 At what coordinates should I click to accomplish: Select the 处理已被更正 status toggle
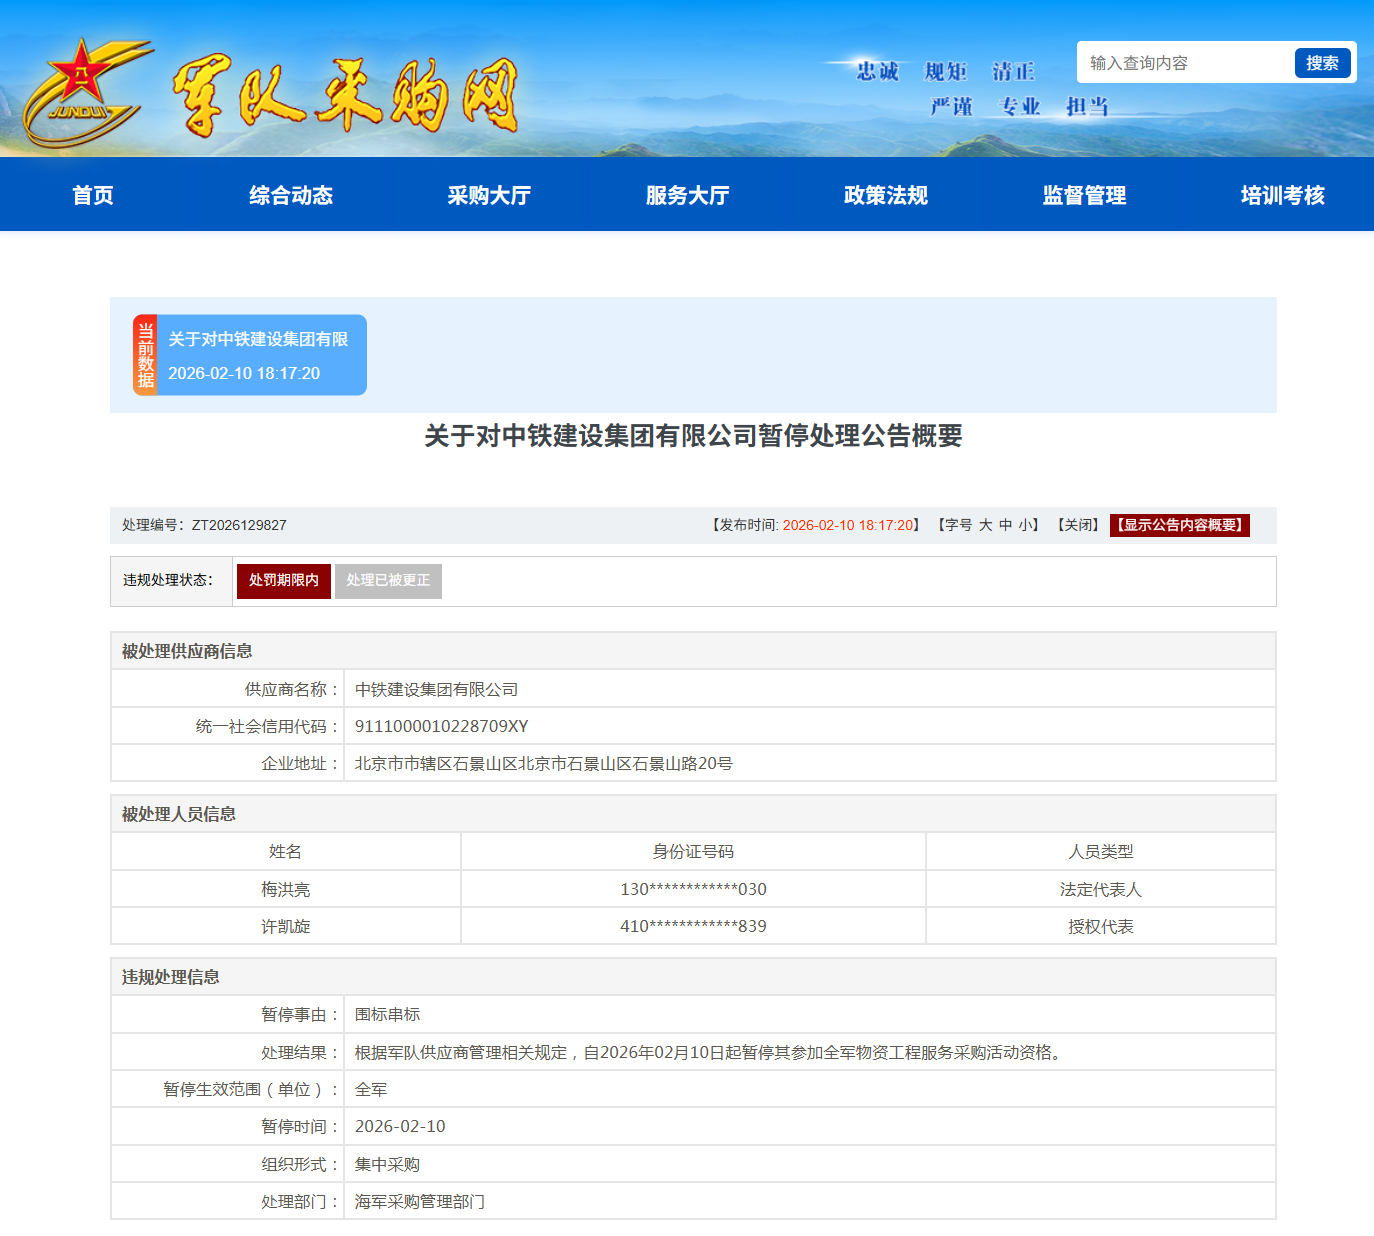(389, 581)
